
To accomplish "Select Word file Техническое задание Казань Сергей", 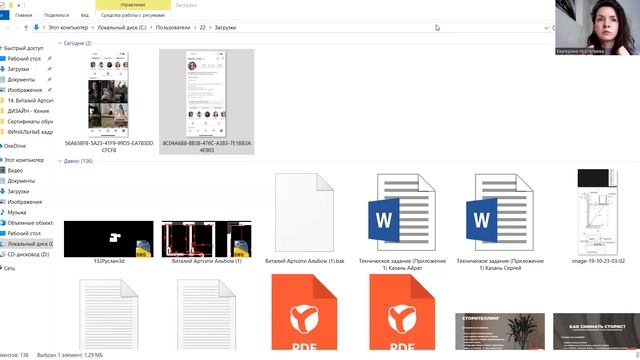I will (500, 213).
